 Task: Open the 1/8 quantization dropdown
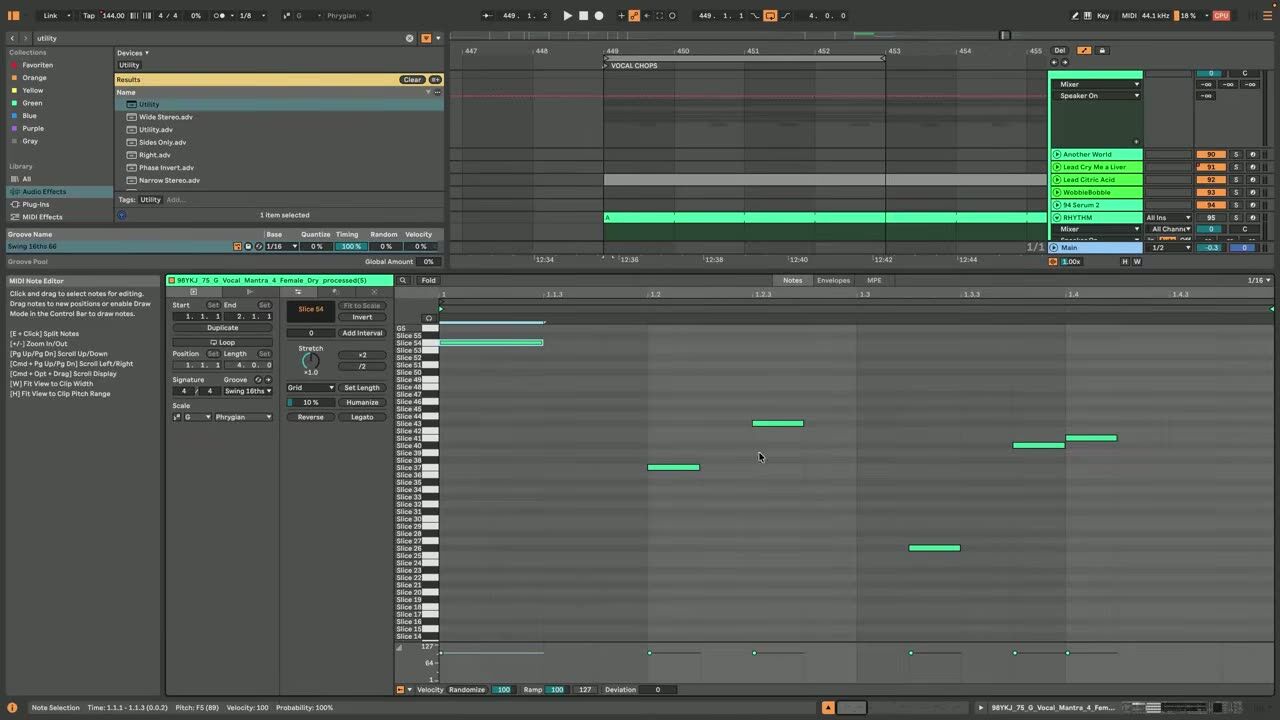[x=248, y=15]
